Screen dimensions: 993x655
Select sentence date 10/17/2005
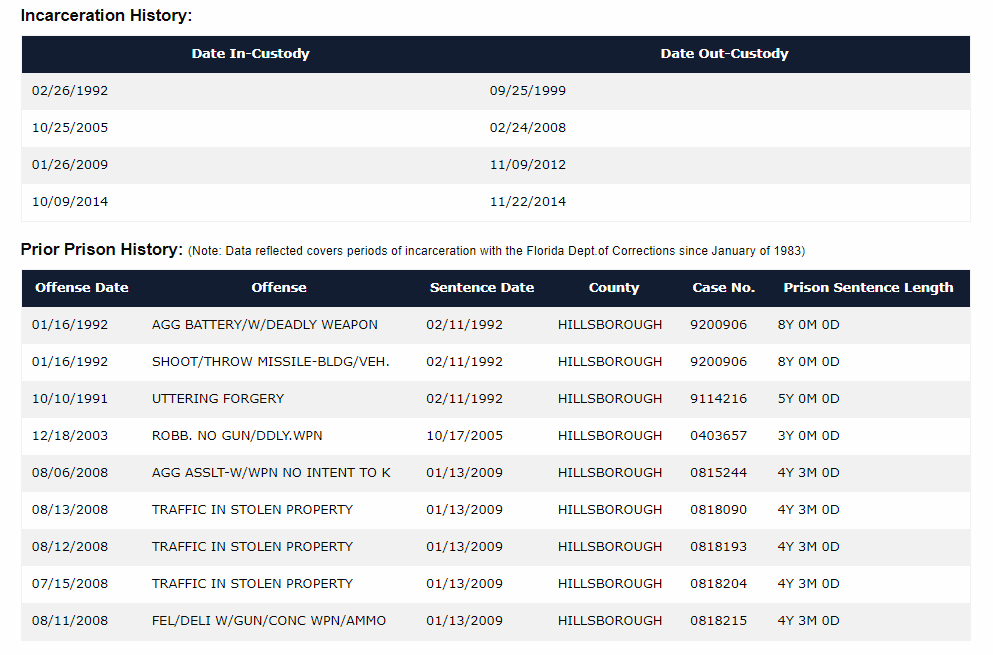coord(464,436)
